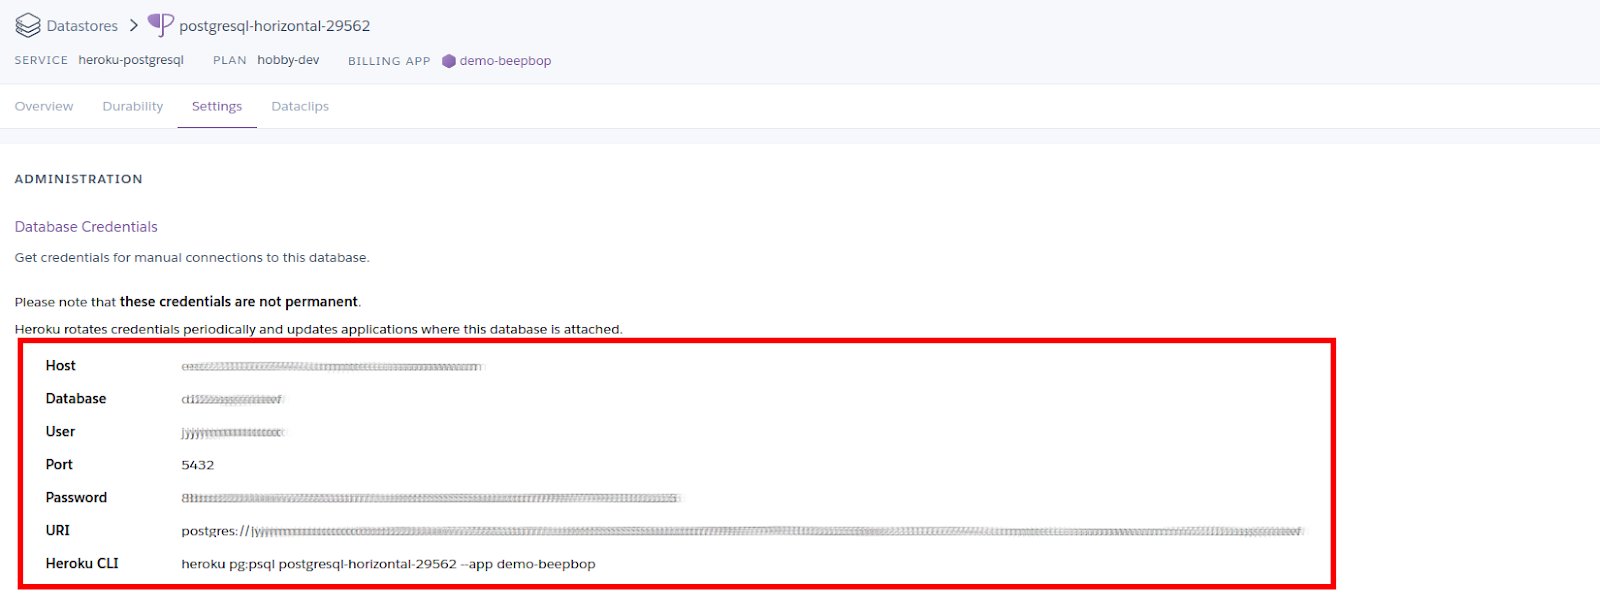Click the Heroku CLI row label
The height and width of the screenshot is (613, 1600).
click(82, 564)
